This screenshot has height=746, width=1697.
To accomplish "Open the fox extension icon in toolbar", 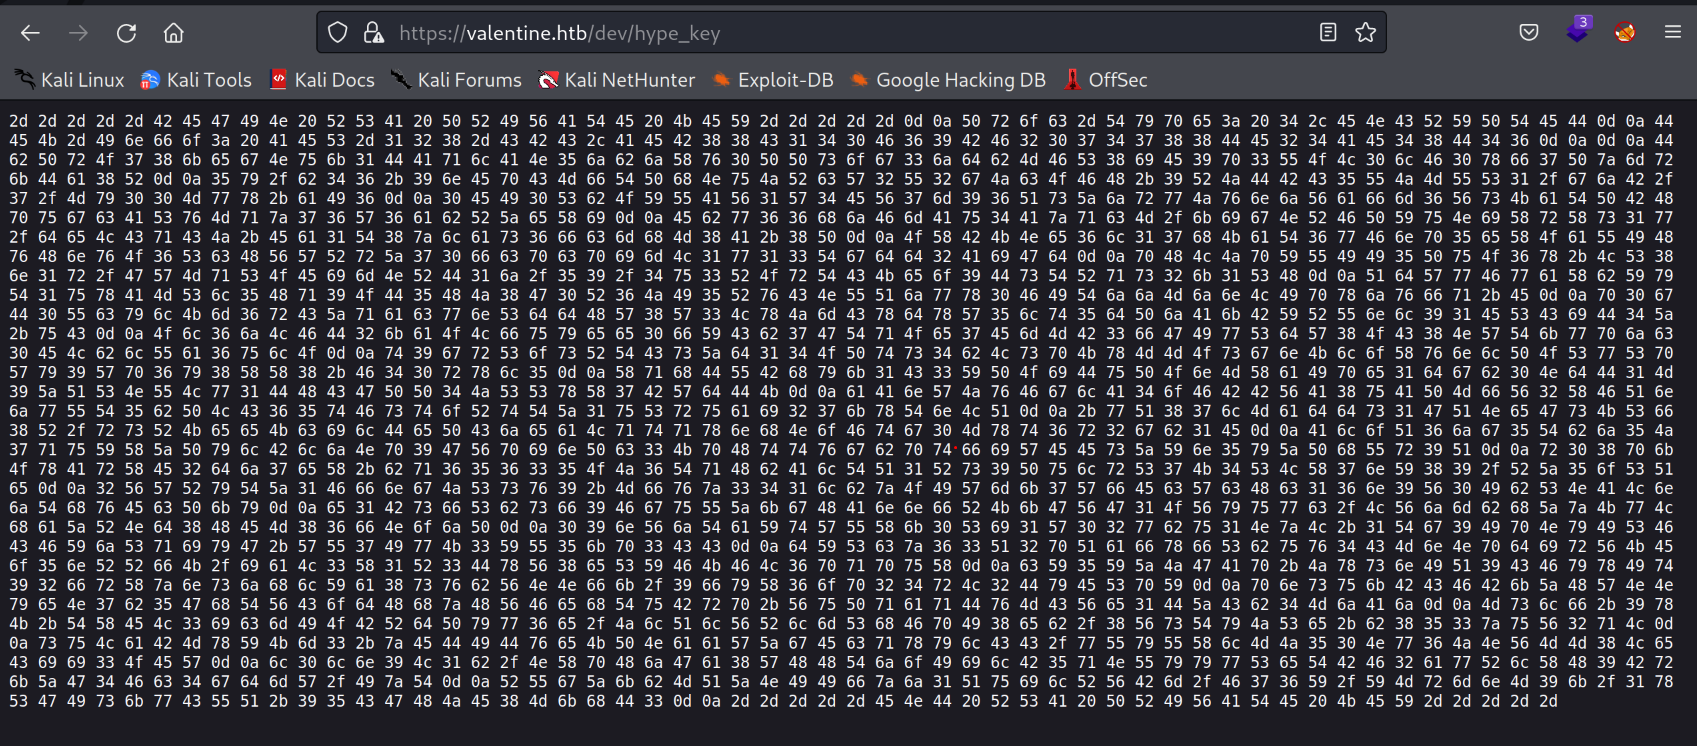I will pos(1625,33).
